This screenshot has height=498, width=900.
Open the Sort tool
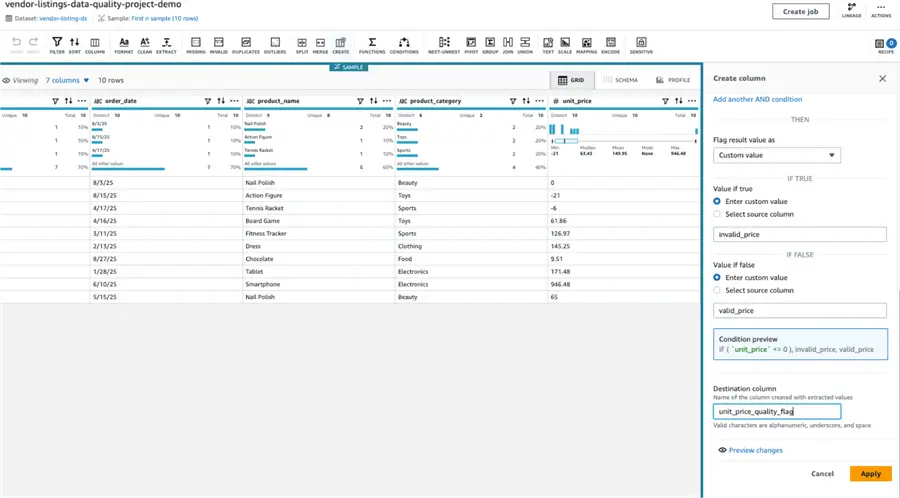75,45
